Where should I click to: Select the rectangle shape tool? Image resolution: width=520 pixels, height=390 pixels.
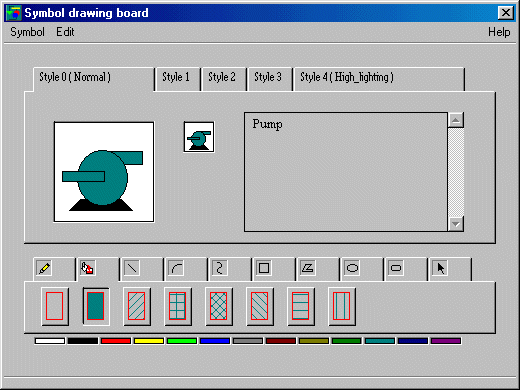coord(264,268)
